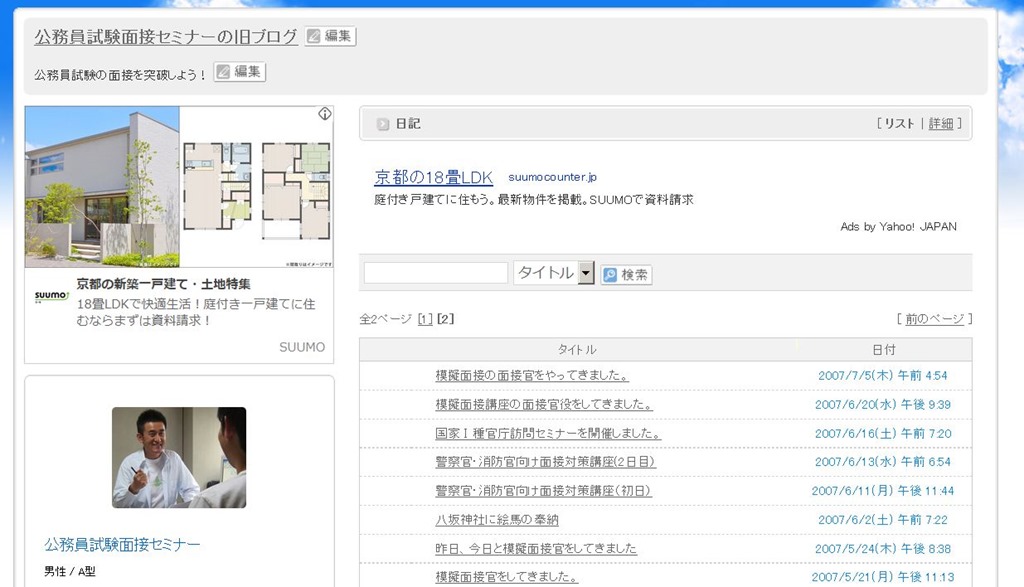Click the search text input field
1024x587 pixels.
click(x=436, y=273)
